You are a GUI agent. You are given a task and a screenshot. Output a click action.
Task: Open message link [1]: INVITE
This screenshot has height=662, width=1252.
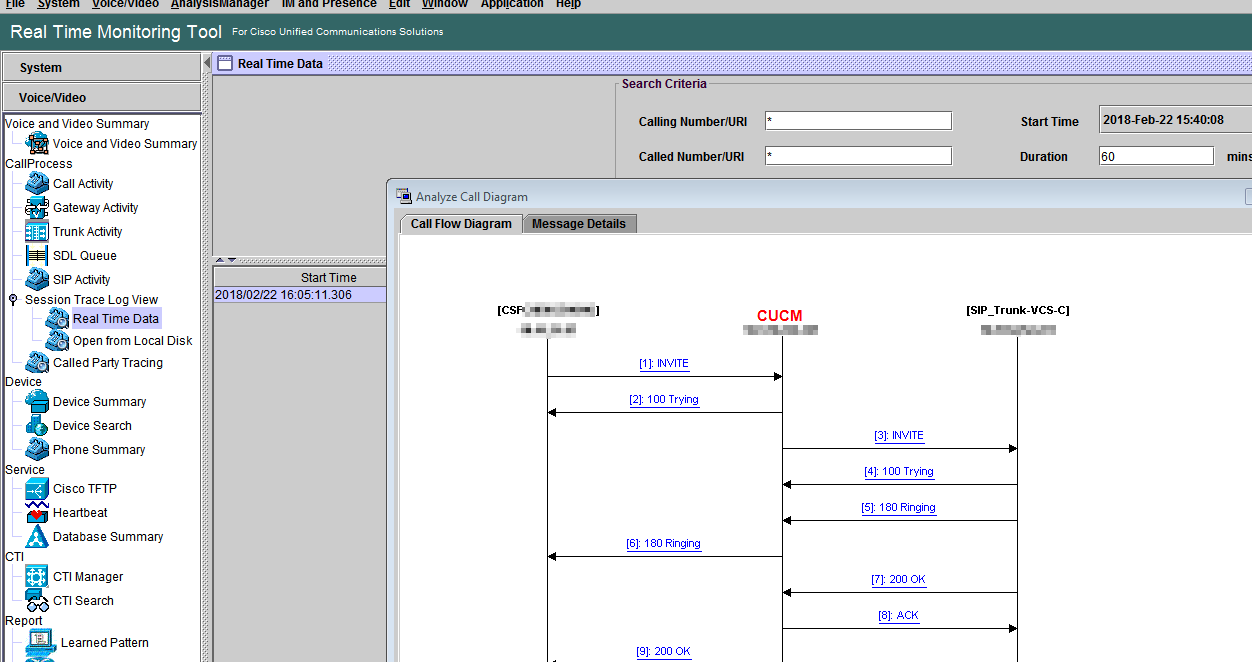(x=664, y=364)
